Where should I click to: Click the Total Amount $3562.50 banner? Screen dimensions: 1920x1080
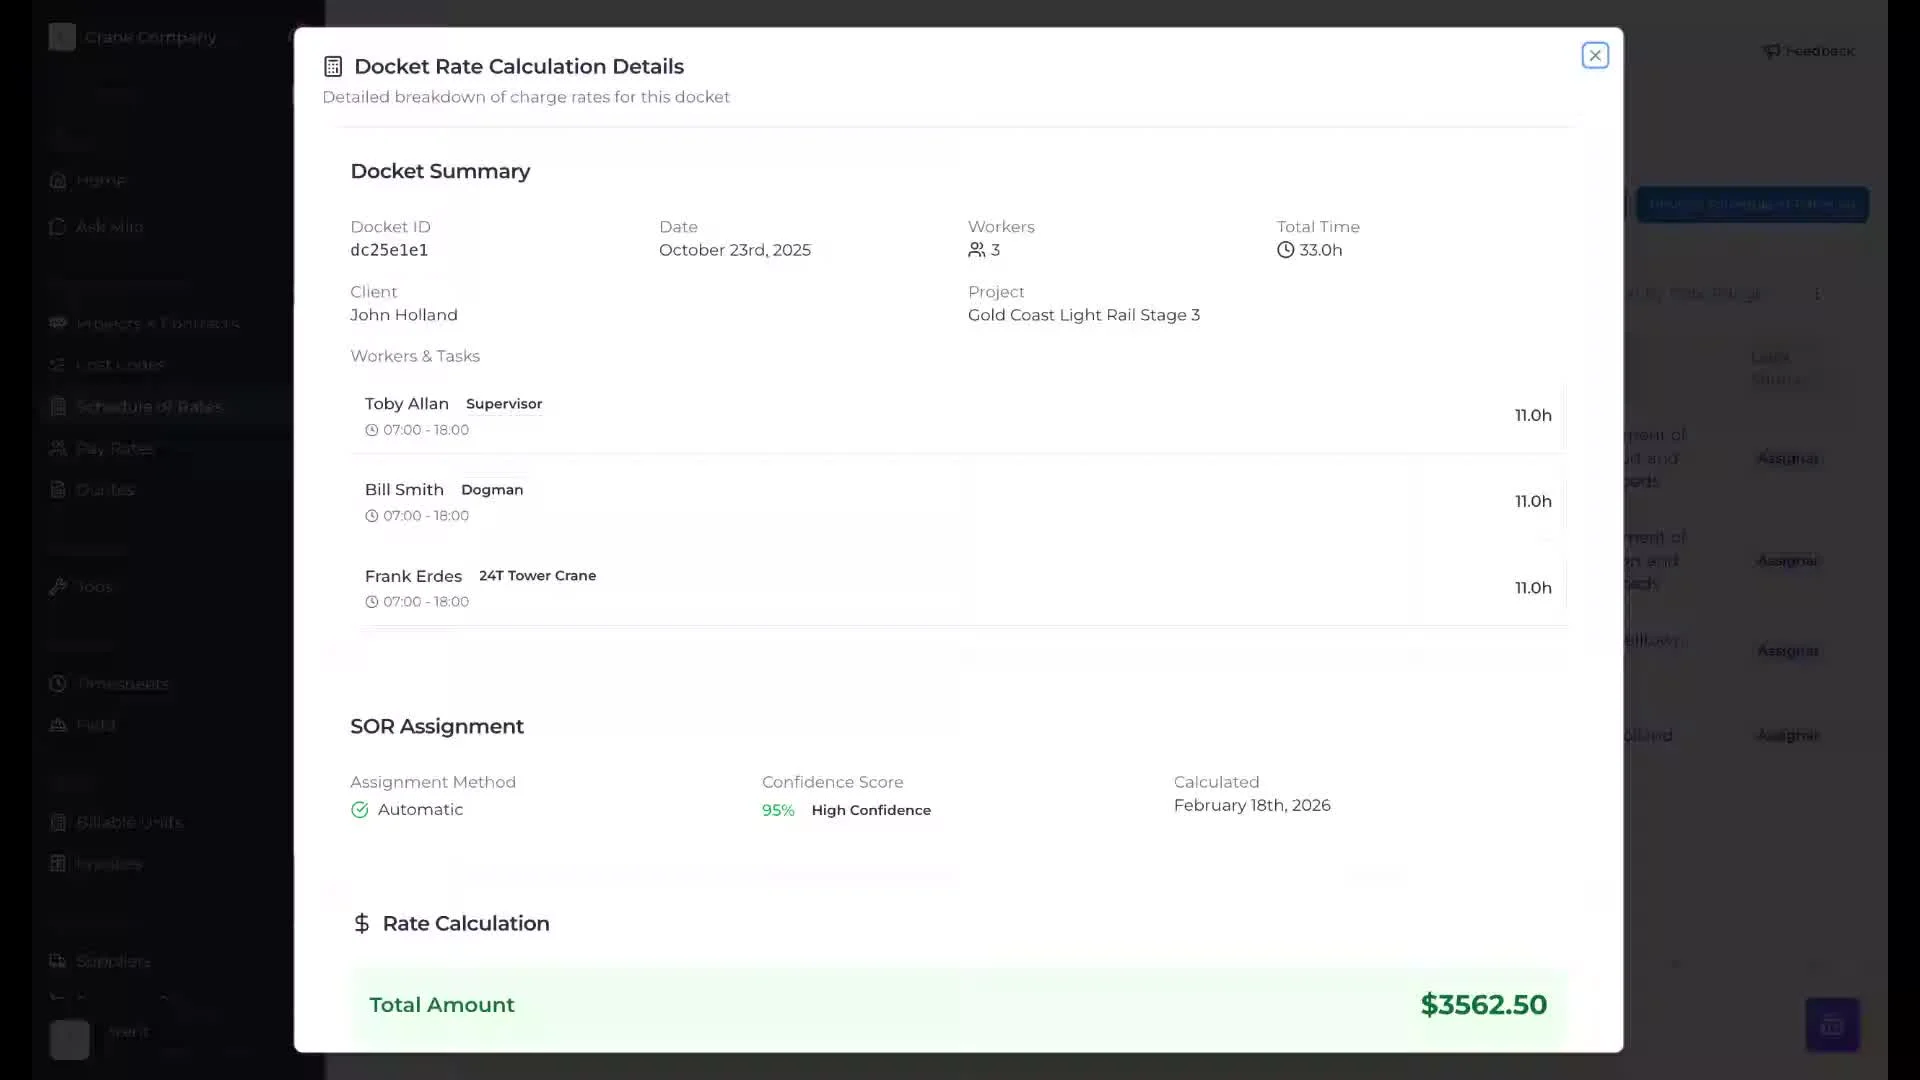tap(957, 1005)
